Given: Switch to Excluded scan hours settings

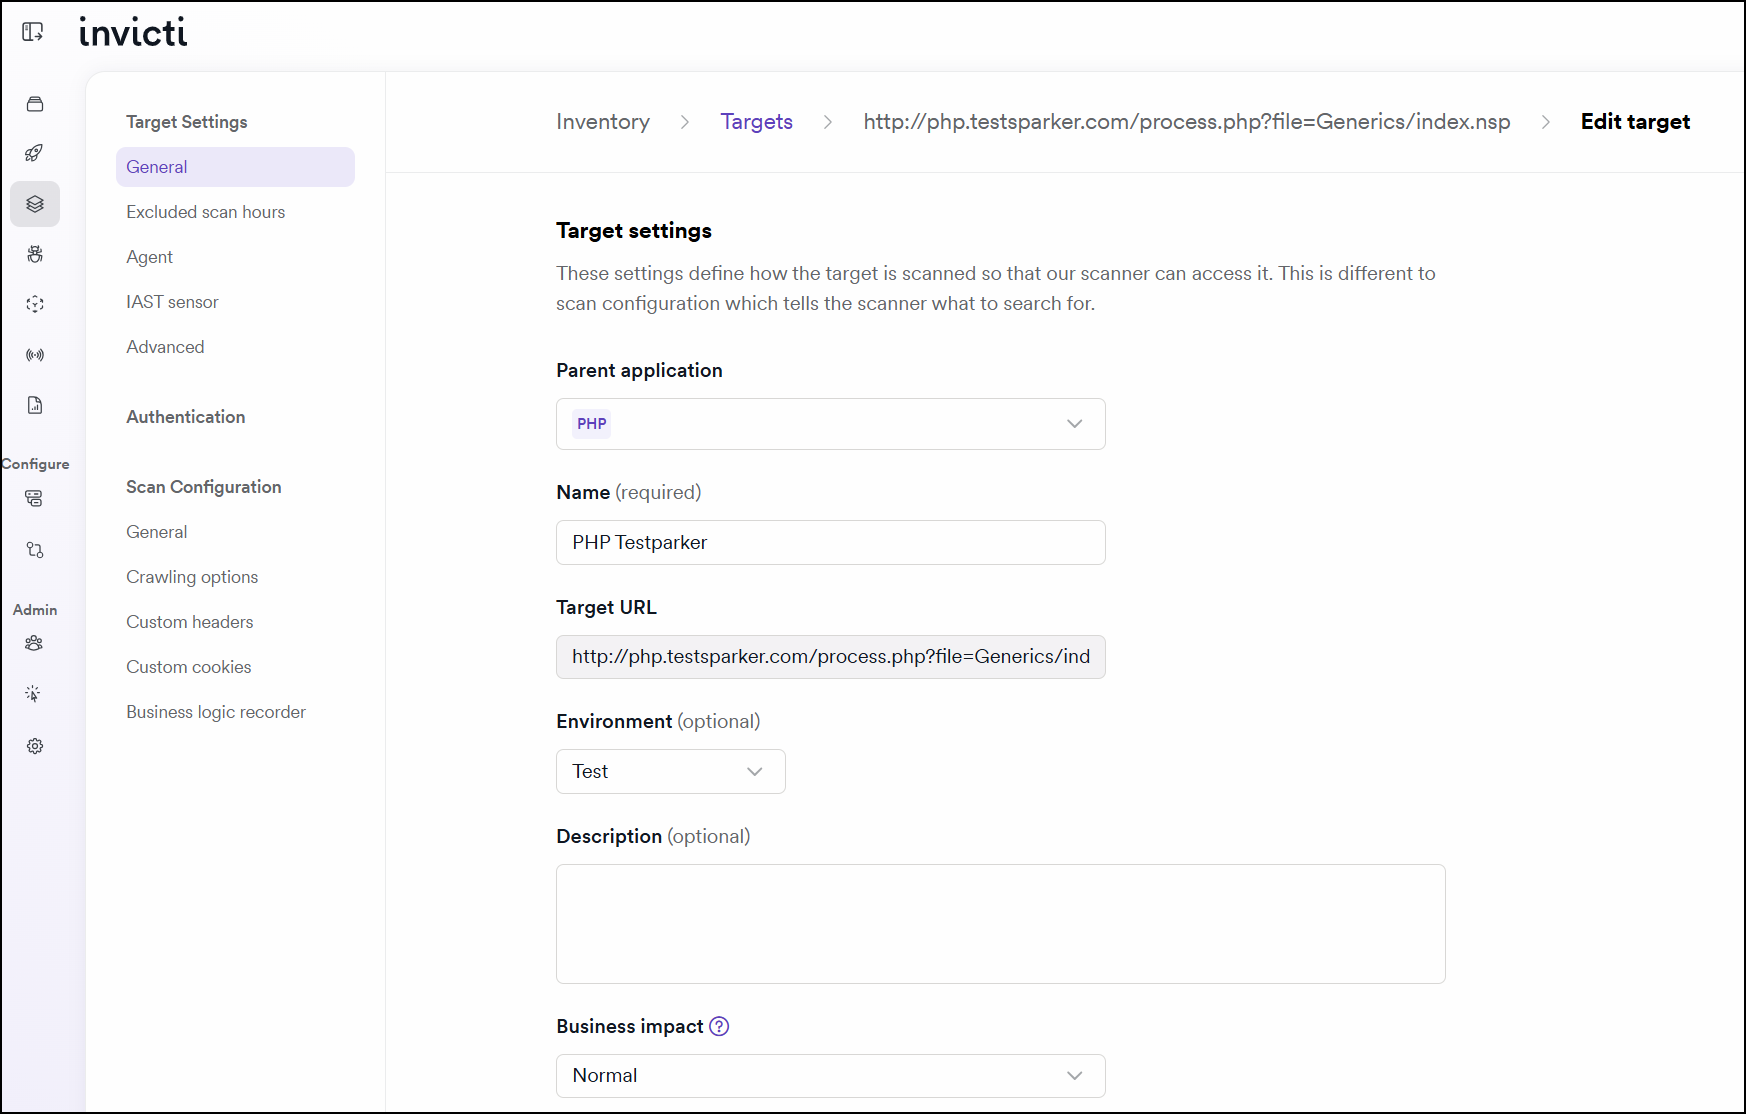Looking at the screenshot, I should [205, 211].
